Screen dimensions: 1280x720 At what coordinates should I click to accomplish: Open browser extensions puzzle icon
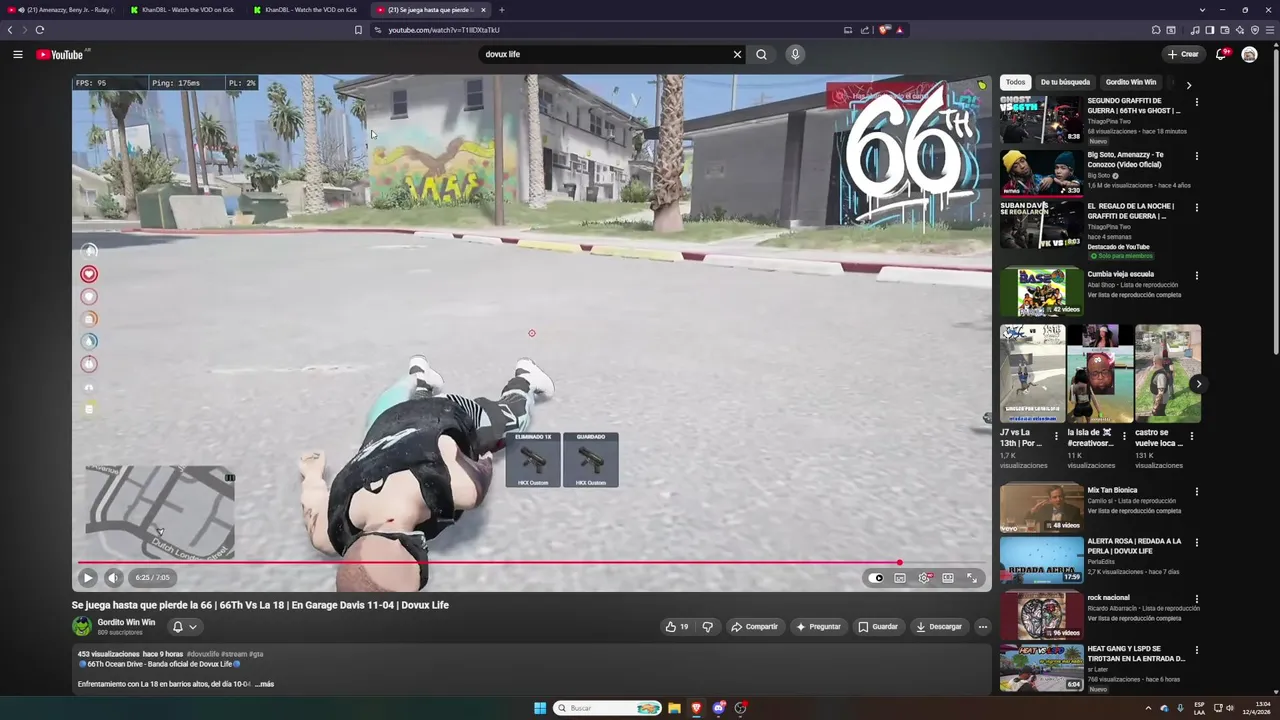coord(1156,30)
